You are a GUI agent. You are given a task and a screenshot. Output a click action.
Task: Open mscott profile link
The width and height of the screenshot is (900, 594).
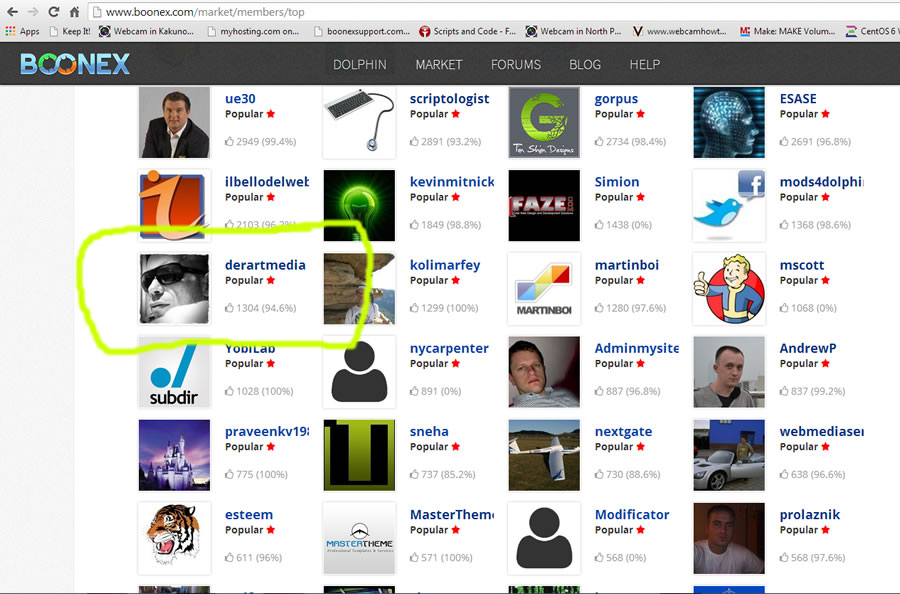(801, 265)
